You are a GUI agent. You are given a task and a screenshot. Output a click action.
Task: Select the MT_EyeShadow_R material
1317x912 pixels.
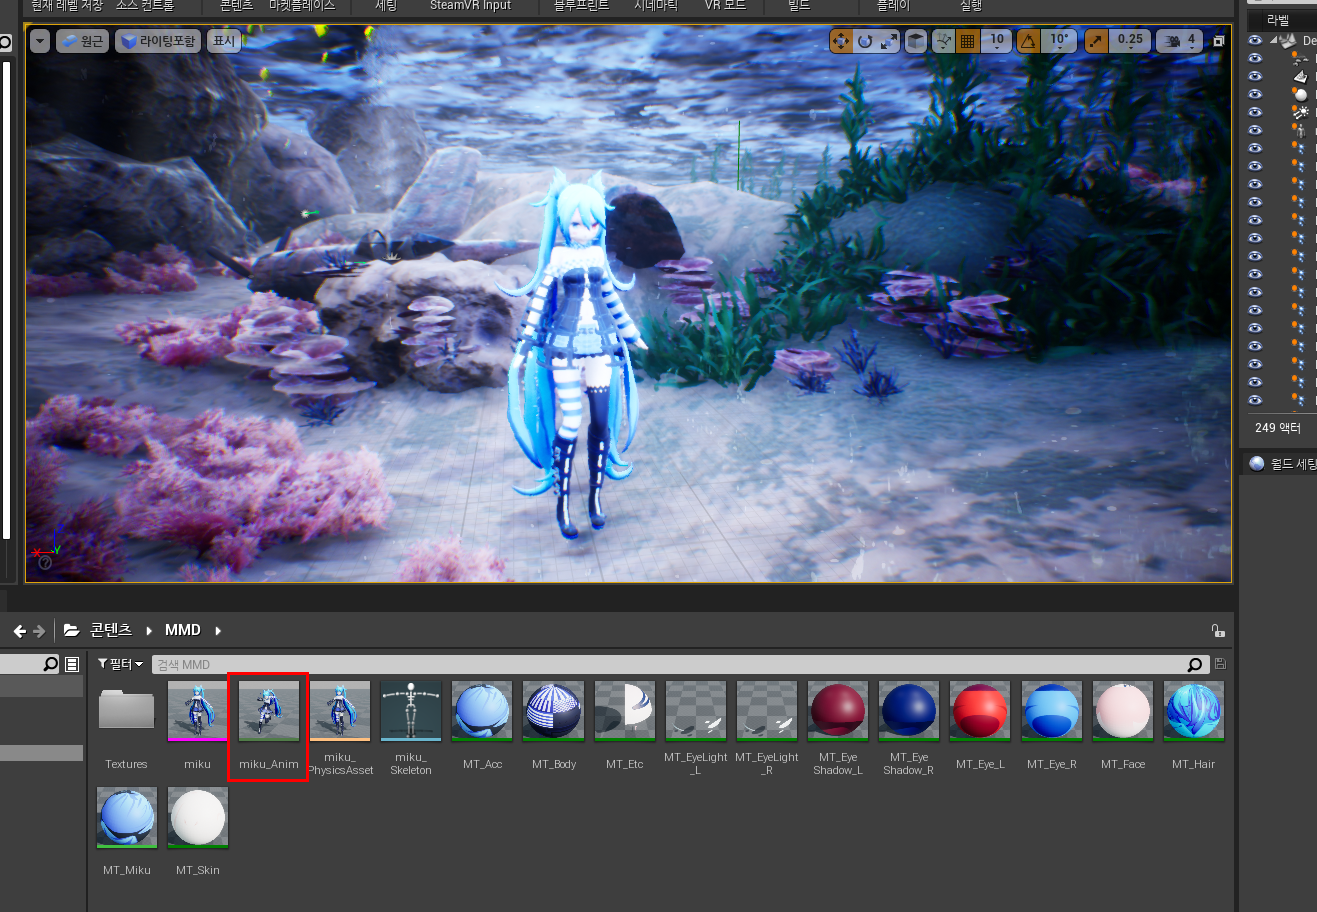(909, 727)
